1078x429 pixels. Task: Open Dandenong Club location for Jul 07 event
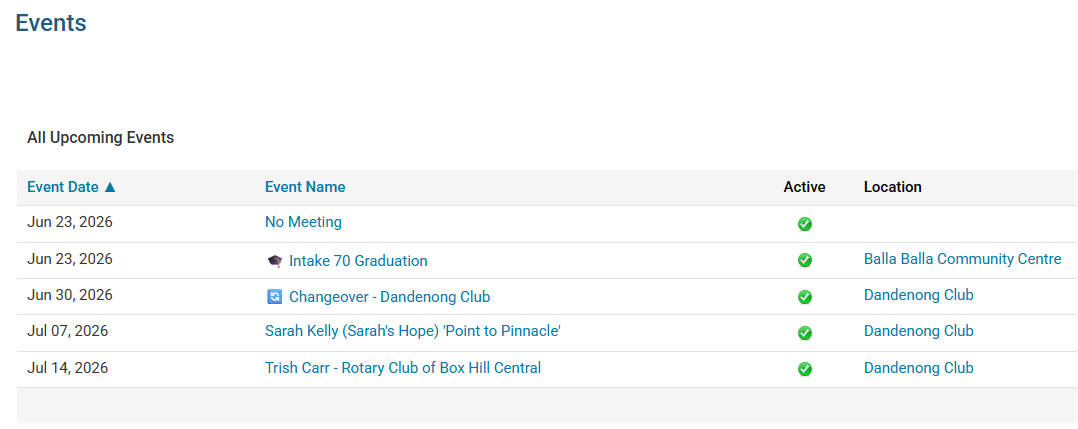click(x=918, y=331)
